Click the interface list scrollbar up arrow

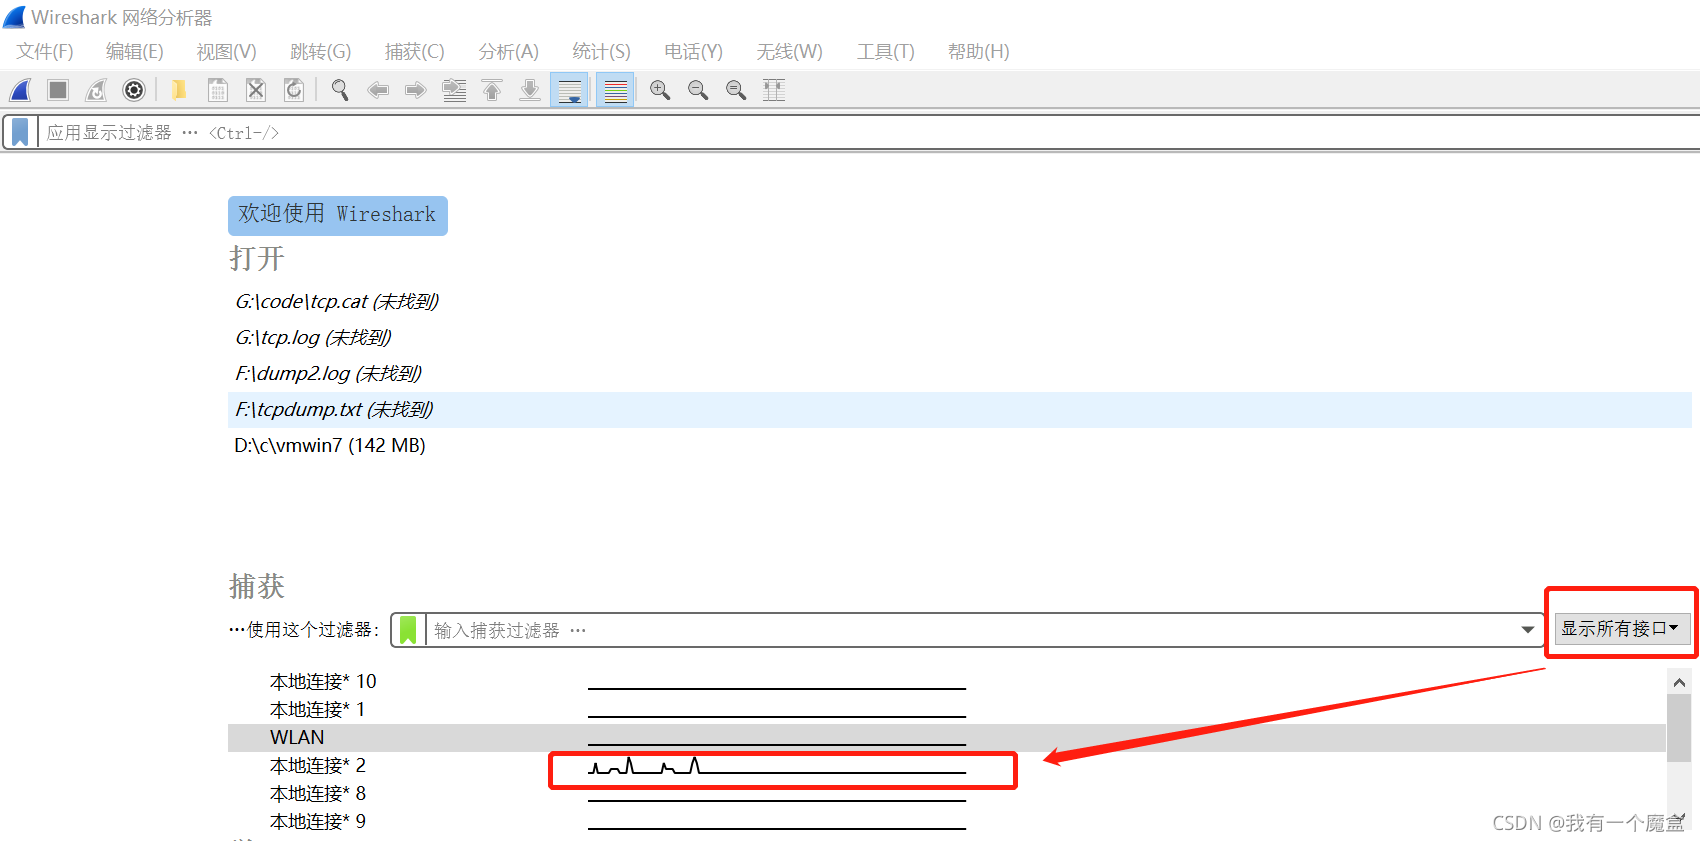click(1679, 682)
